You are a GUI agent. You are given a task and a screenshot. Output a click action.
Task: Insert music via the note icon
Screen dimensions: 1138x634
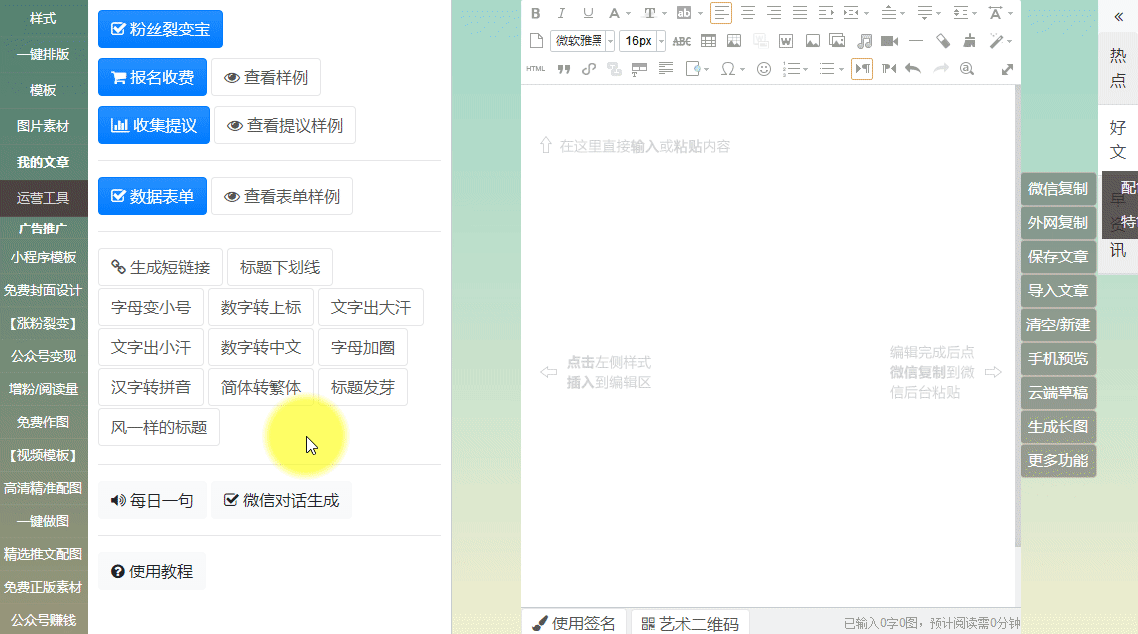[864, 41]
